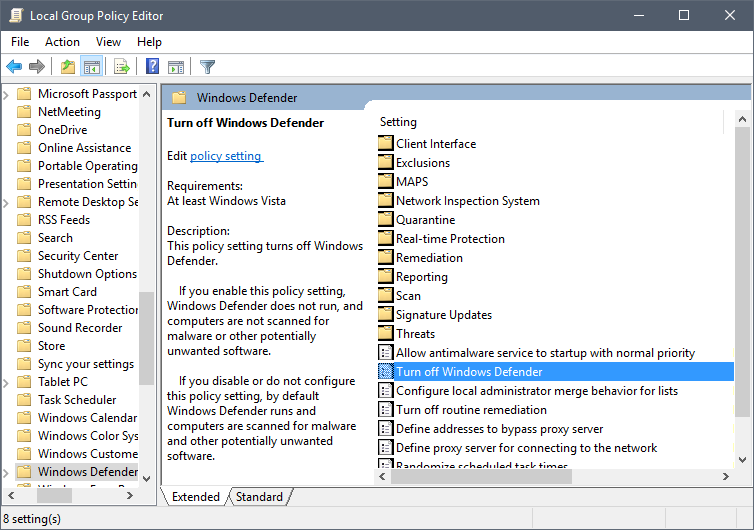This screenshot has width=754, height=530.
Task: Select the Windows Calendar tree folder
Action: [88, 418]
